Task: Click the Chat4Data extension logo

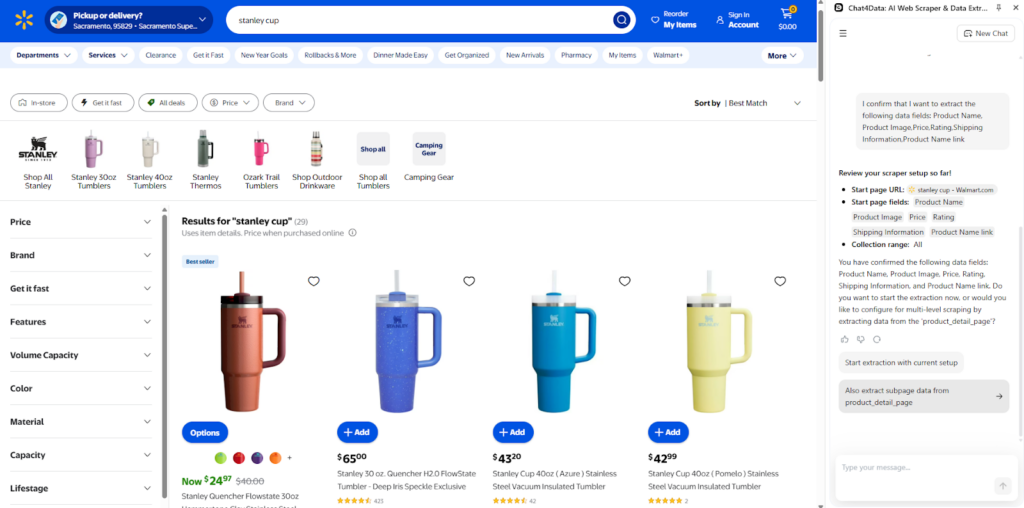Action: (839, 7)
